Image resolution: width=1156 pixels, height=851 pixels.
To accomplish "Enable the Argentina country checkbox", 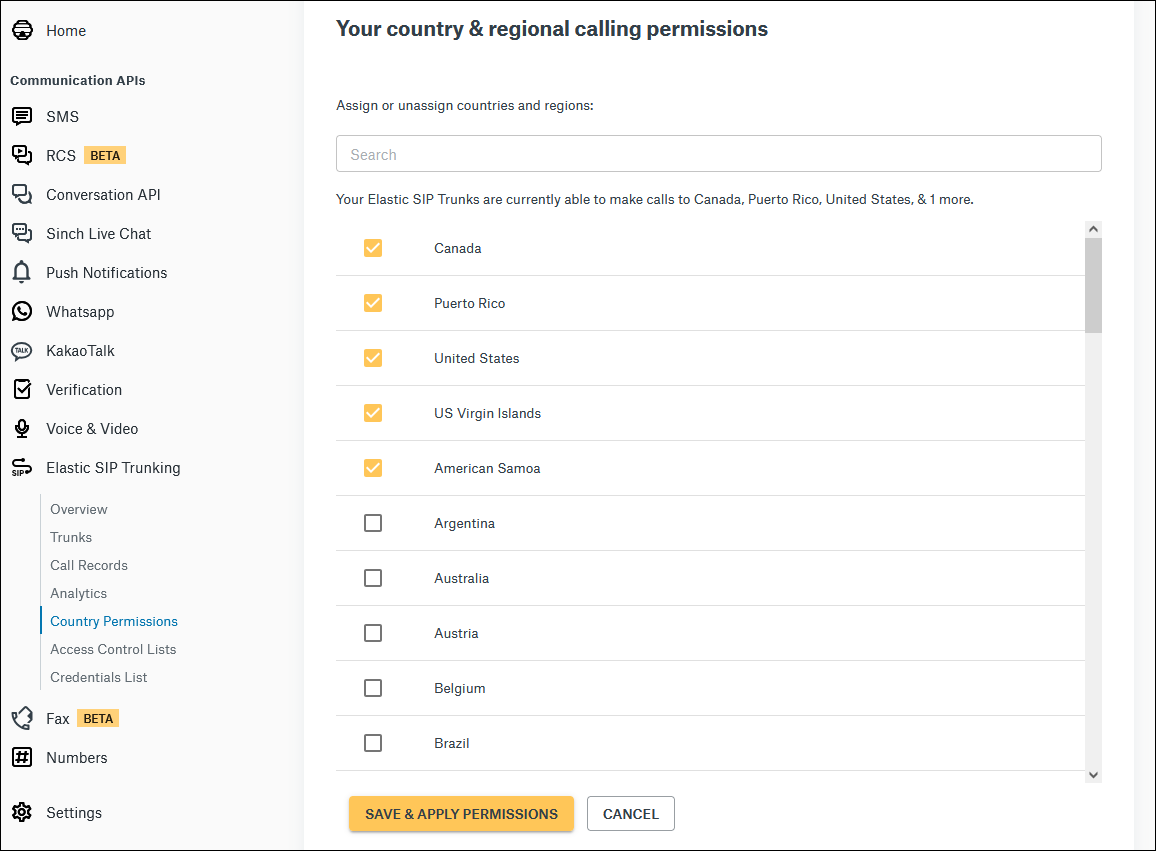I will click(x=373, y=522).
